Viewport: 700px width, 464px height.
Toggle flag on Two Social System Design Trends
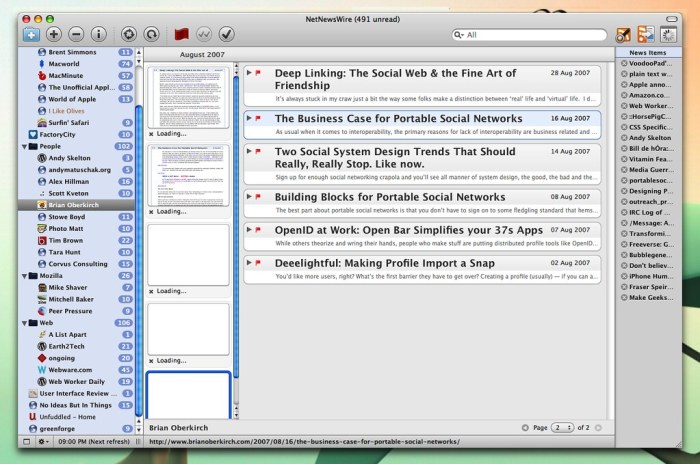pyautogui.click(x=258, y=151)
